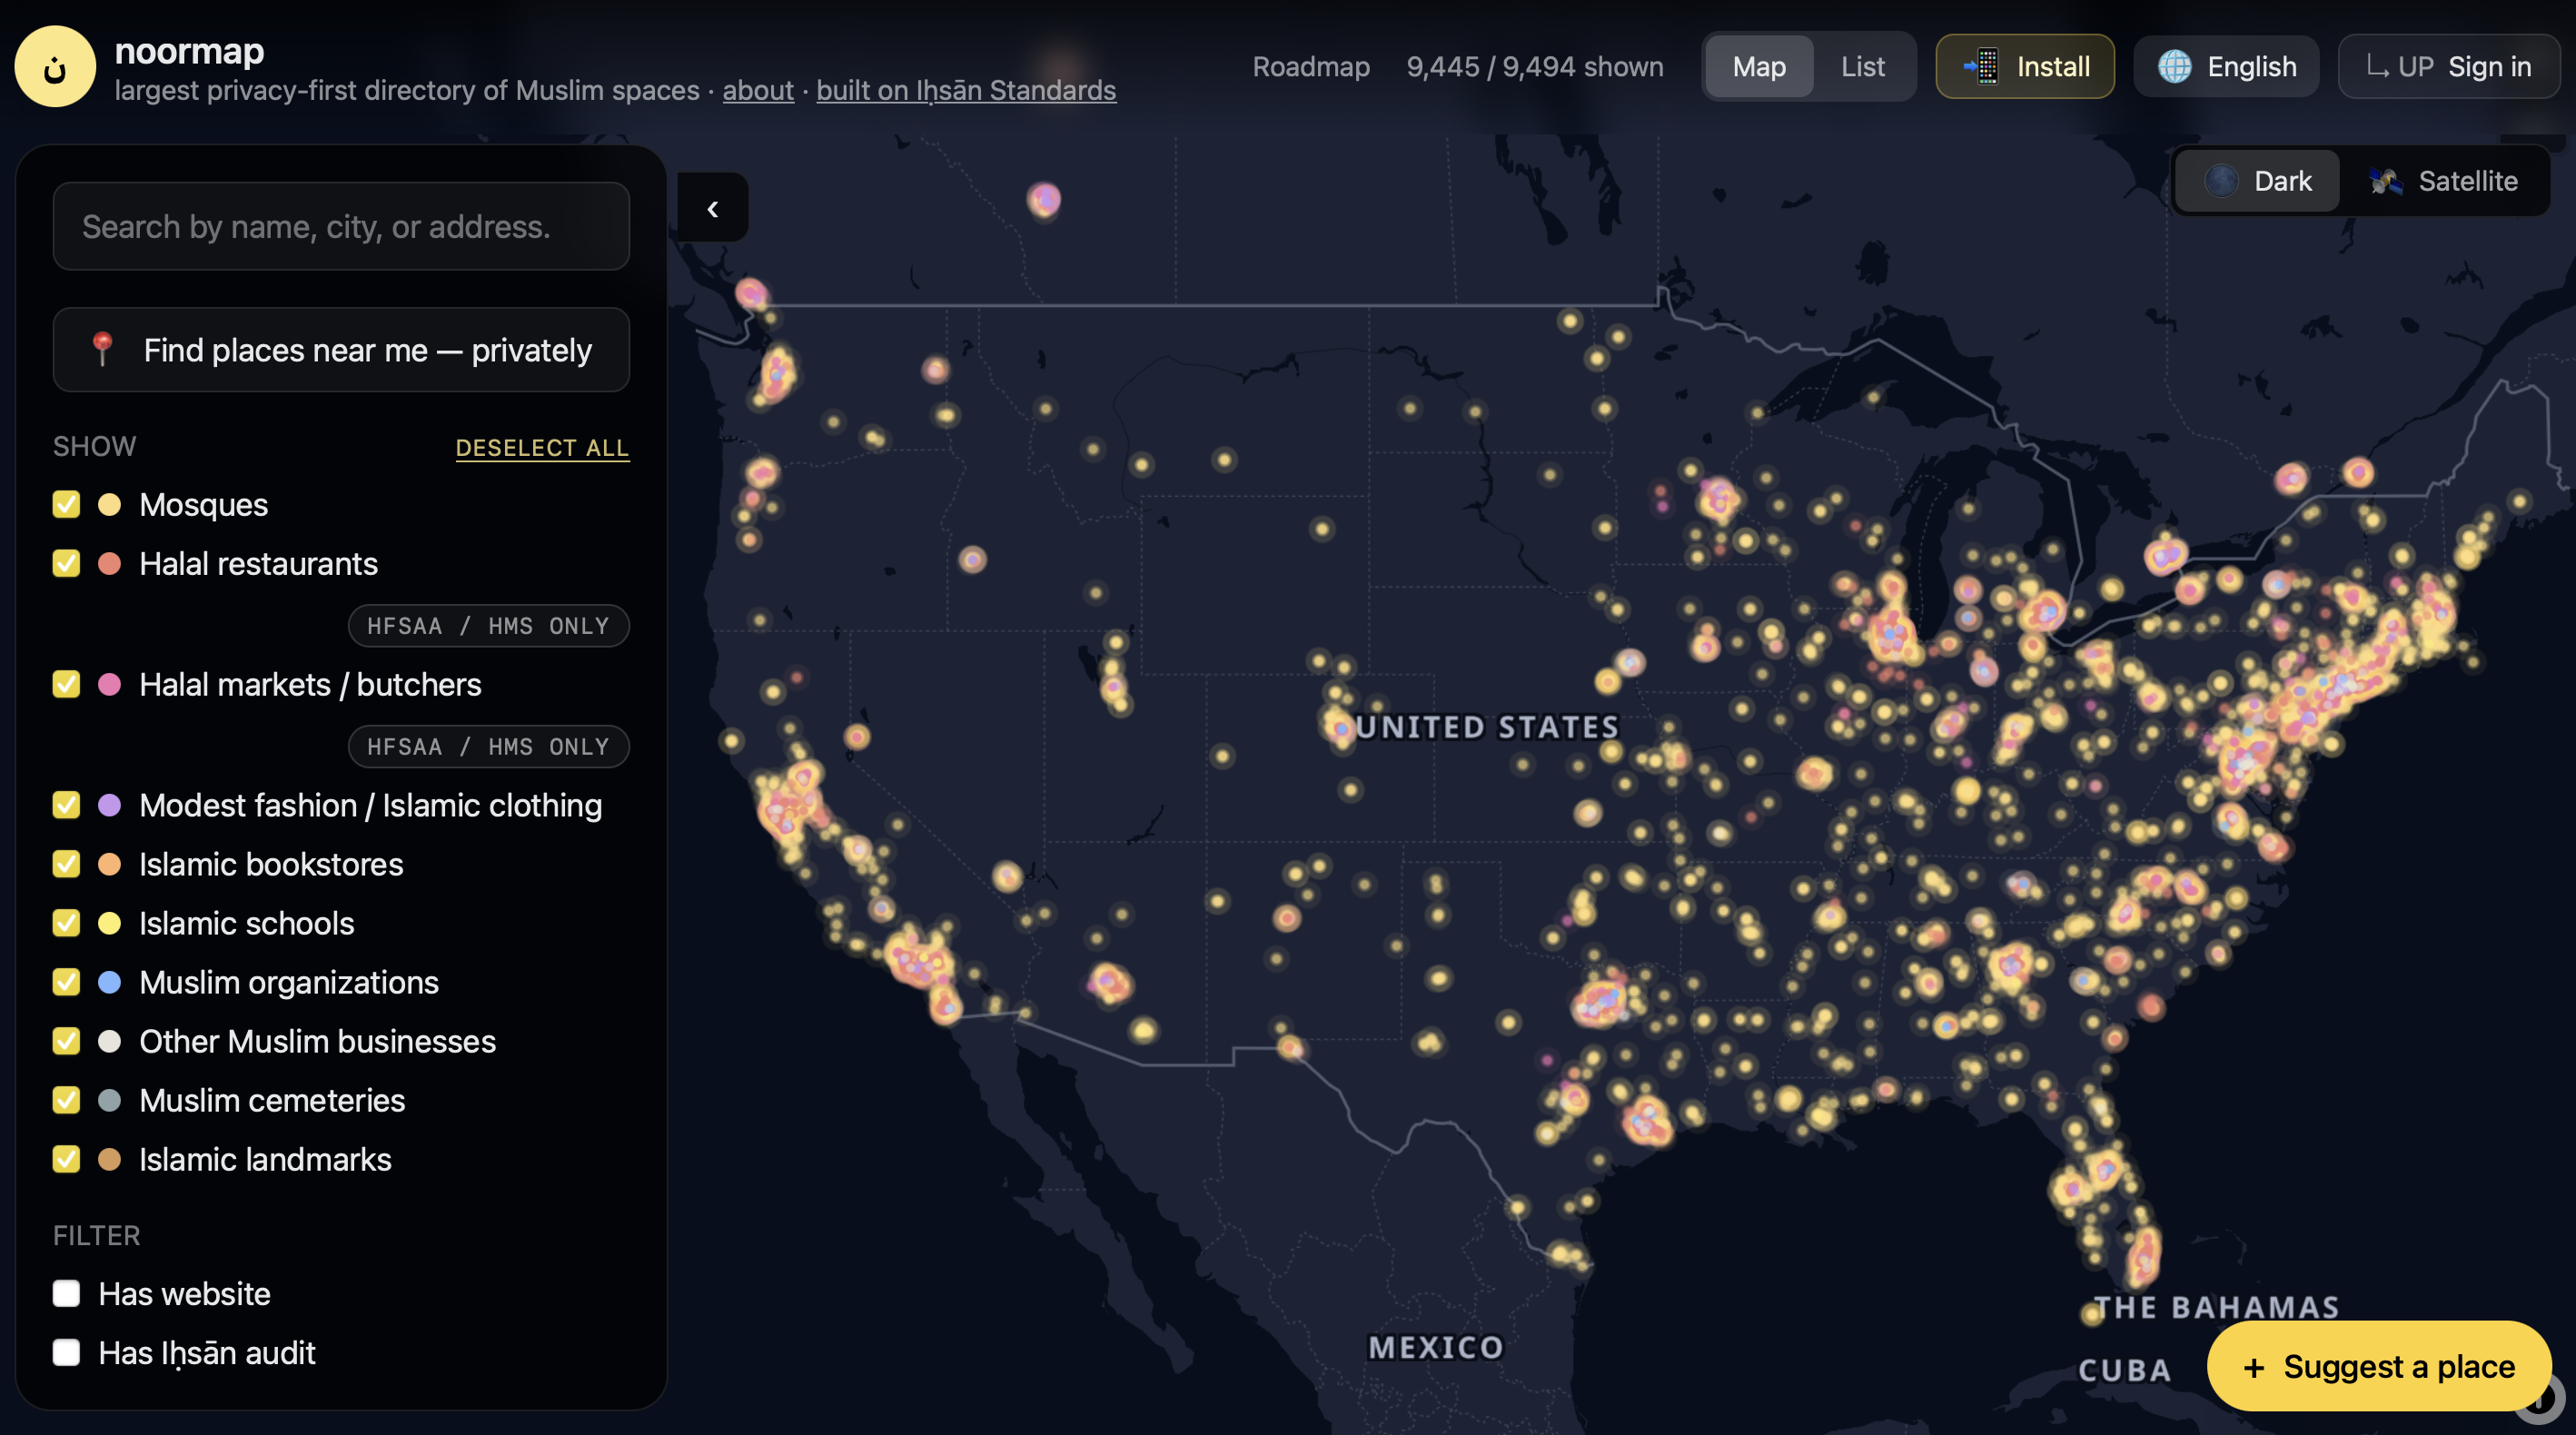The height and width of the screenshot is (1435, 2576).
Task: Click the noormap title text
Action: point(190,50)
